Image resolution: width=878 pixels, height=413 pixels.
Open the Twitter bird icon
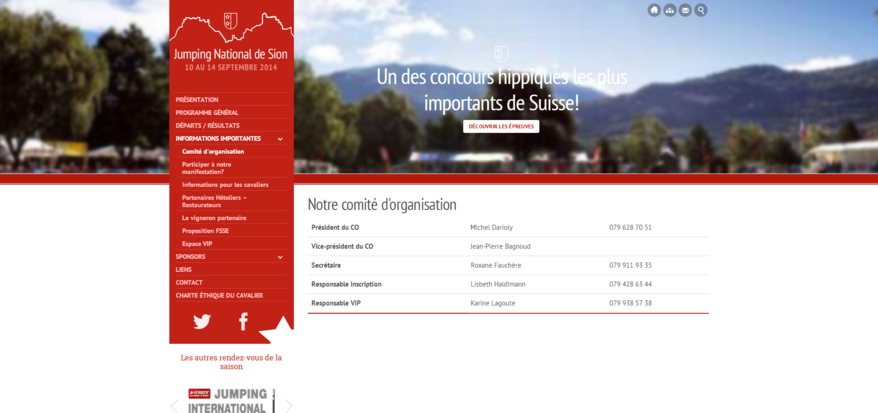[202, 322]
